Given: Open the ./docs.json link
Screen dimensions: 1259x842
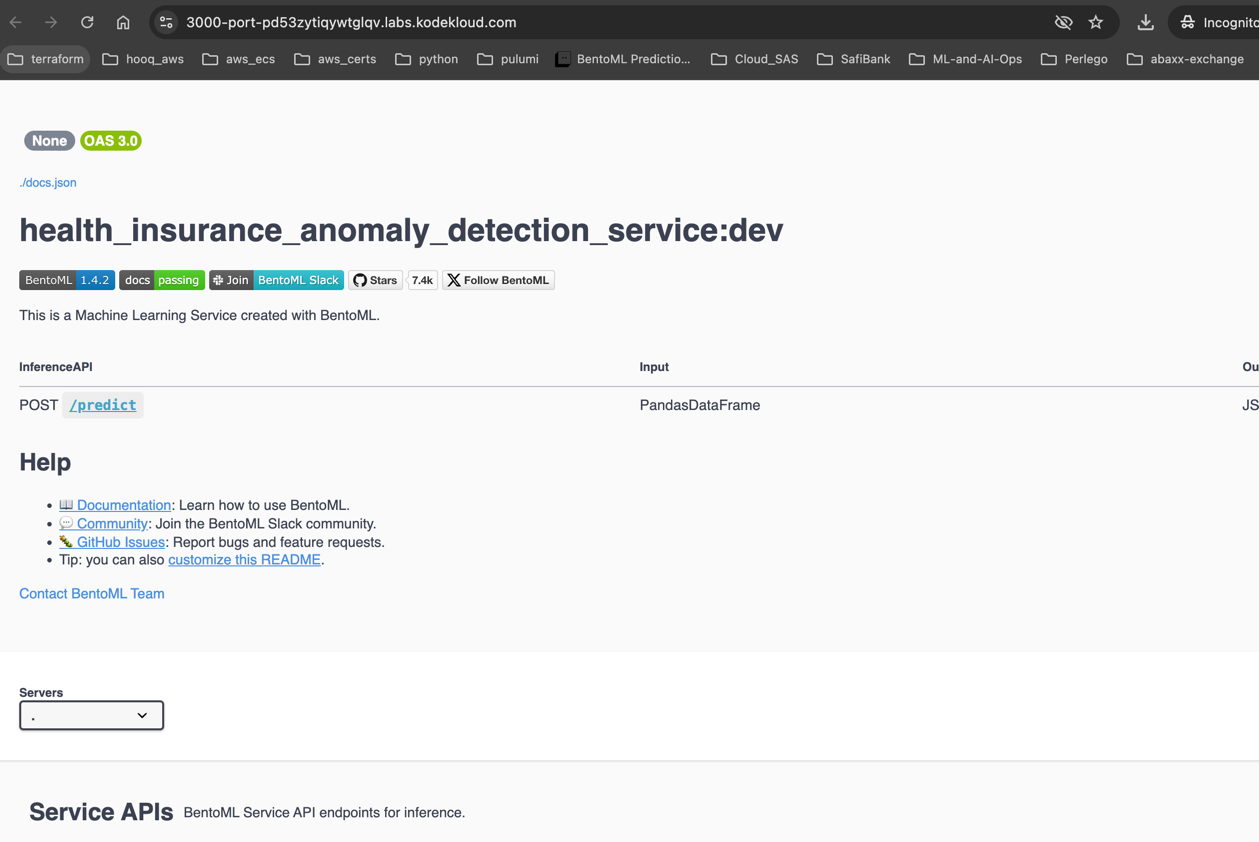Looking at the screenshot, I should [x=48, y=183].
